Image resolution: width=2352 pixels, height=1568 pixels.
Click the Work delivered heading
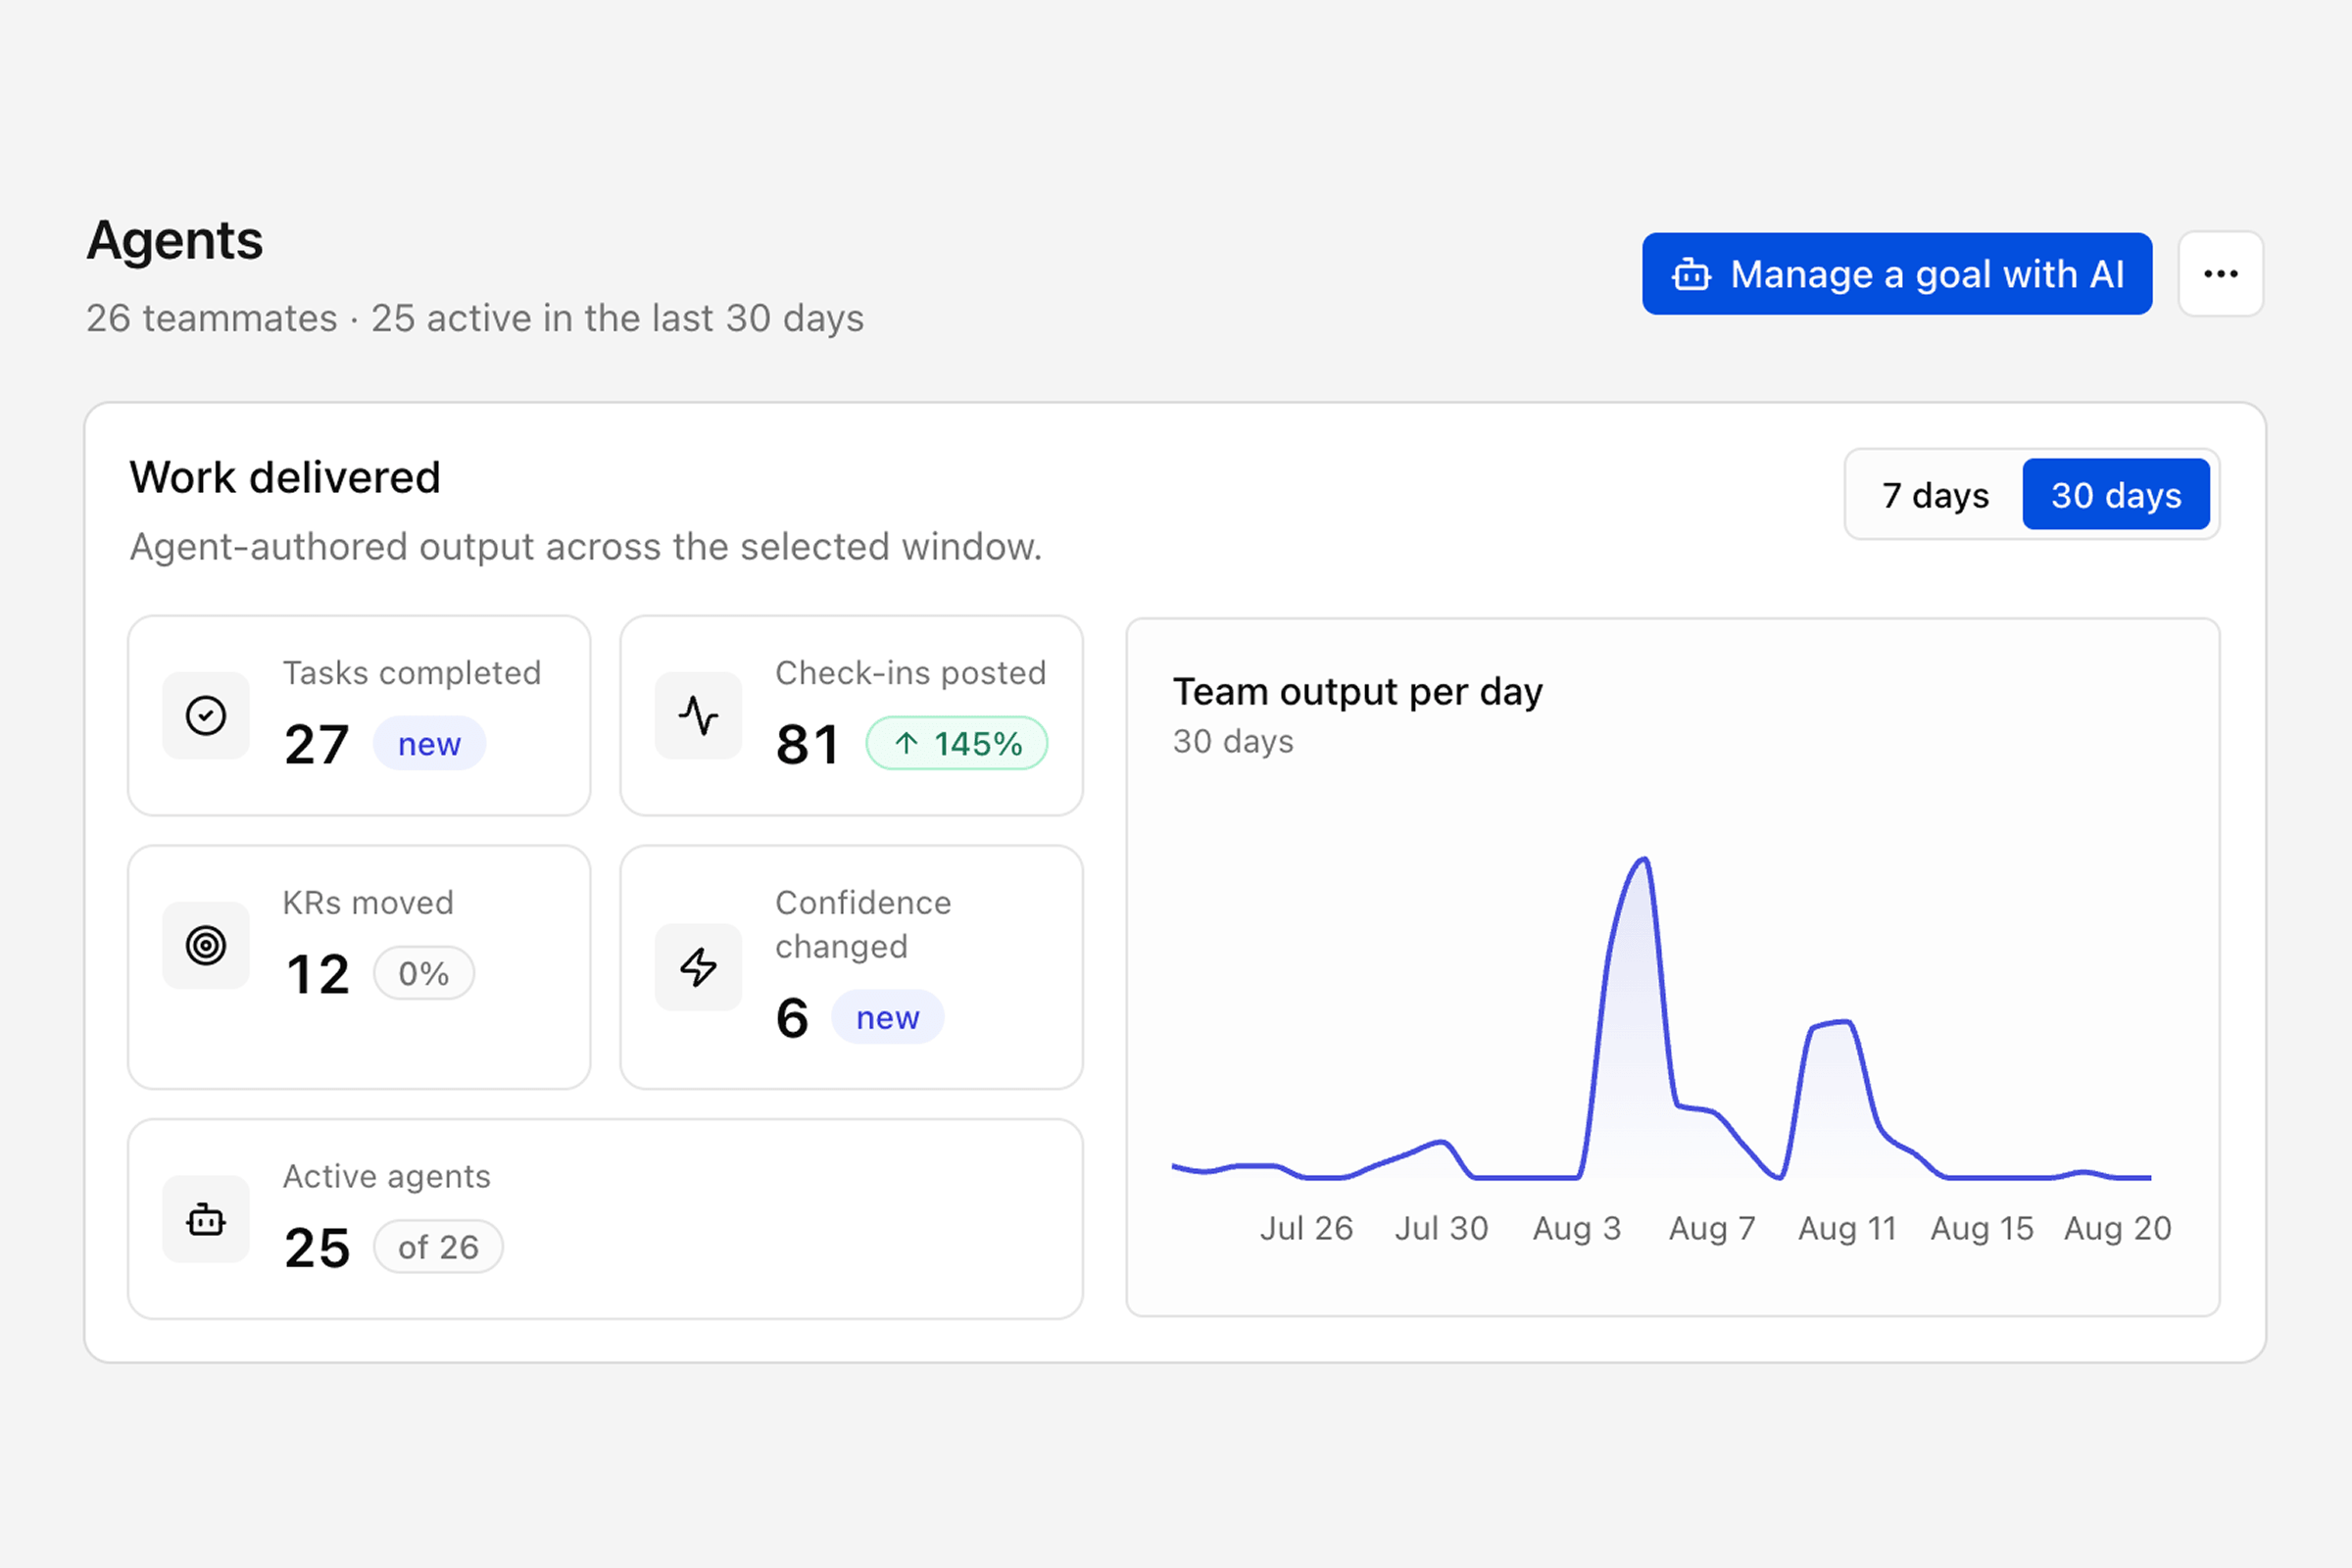(x=285, y=478)
